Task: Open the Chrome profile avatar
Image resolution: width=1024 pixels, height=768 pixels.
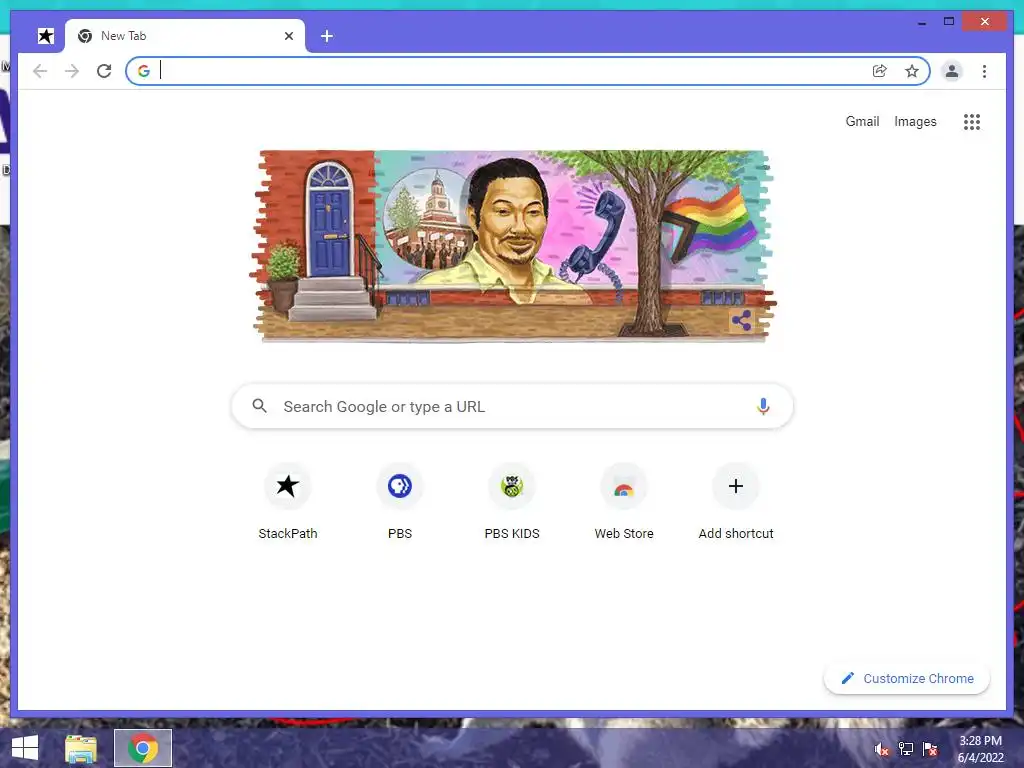Action: tap(952, 71)
